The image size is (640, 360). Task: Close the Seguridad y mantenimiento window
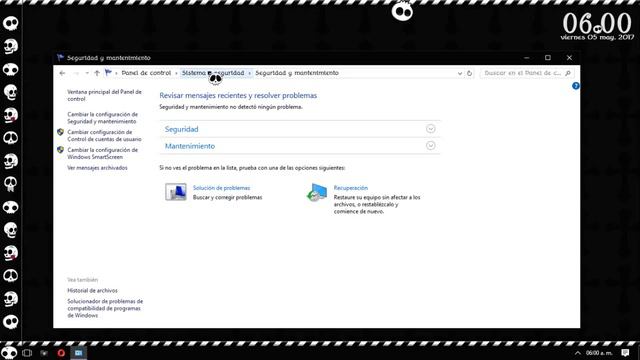click(569, 58)
